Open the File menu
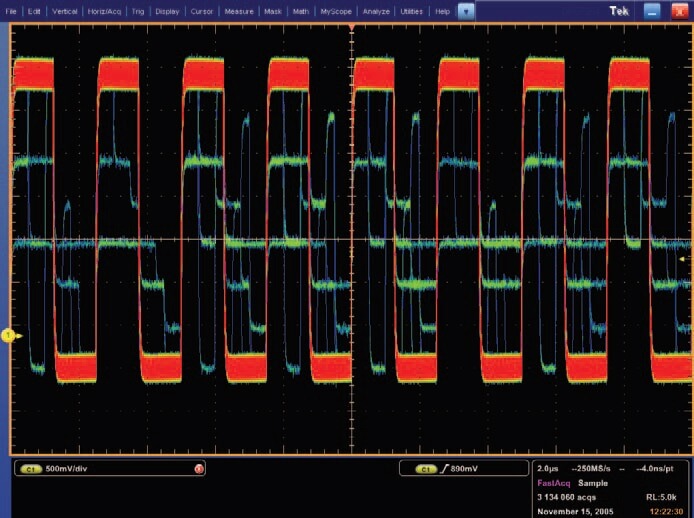The width and height of the screenshot is (694, 518). [x=12, y=10]
